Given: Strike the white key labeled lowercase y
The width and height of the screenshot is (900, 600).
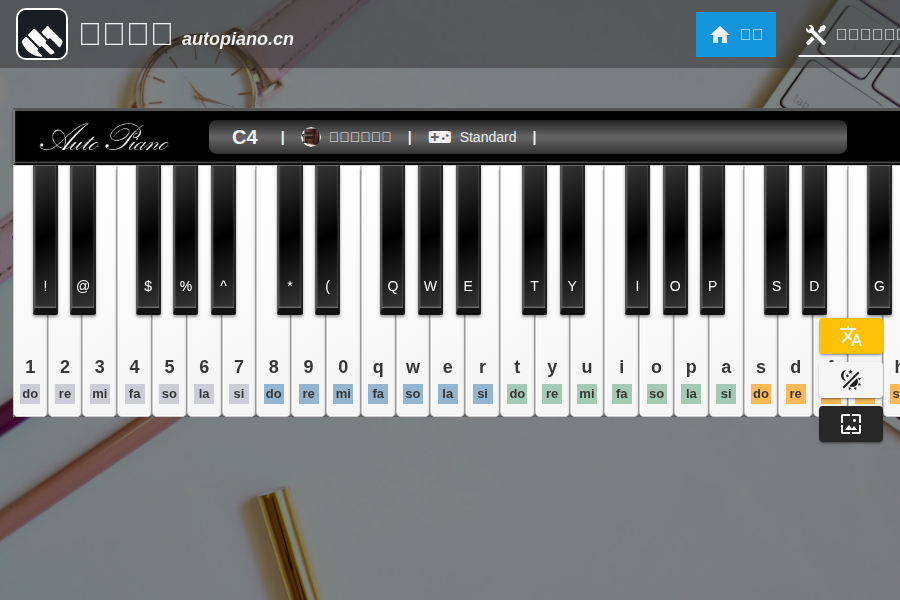Looking at the screenshot, I should (x=552, y=367).
